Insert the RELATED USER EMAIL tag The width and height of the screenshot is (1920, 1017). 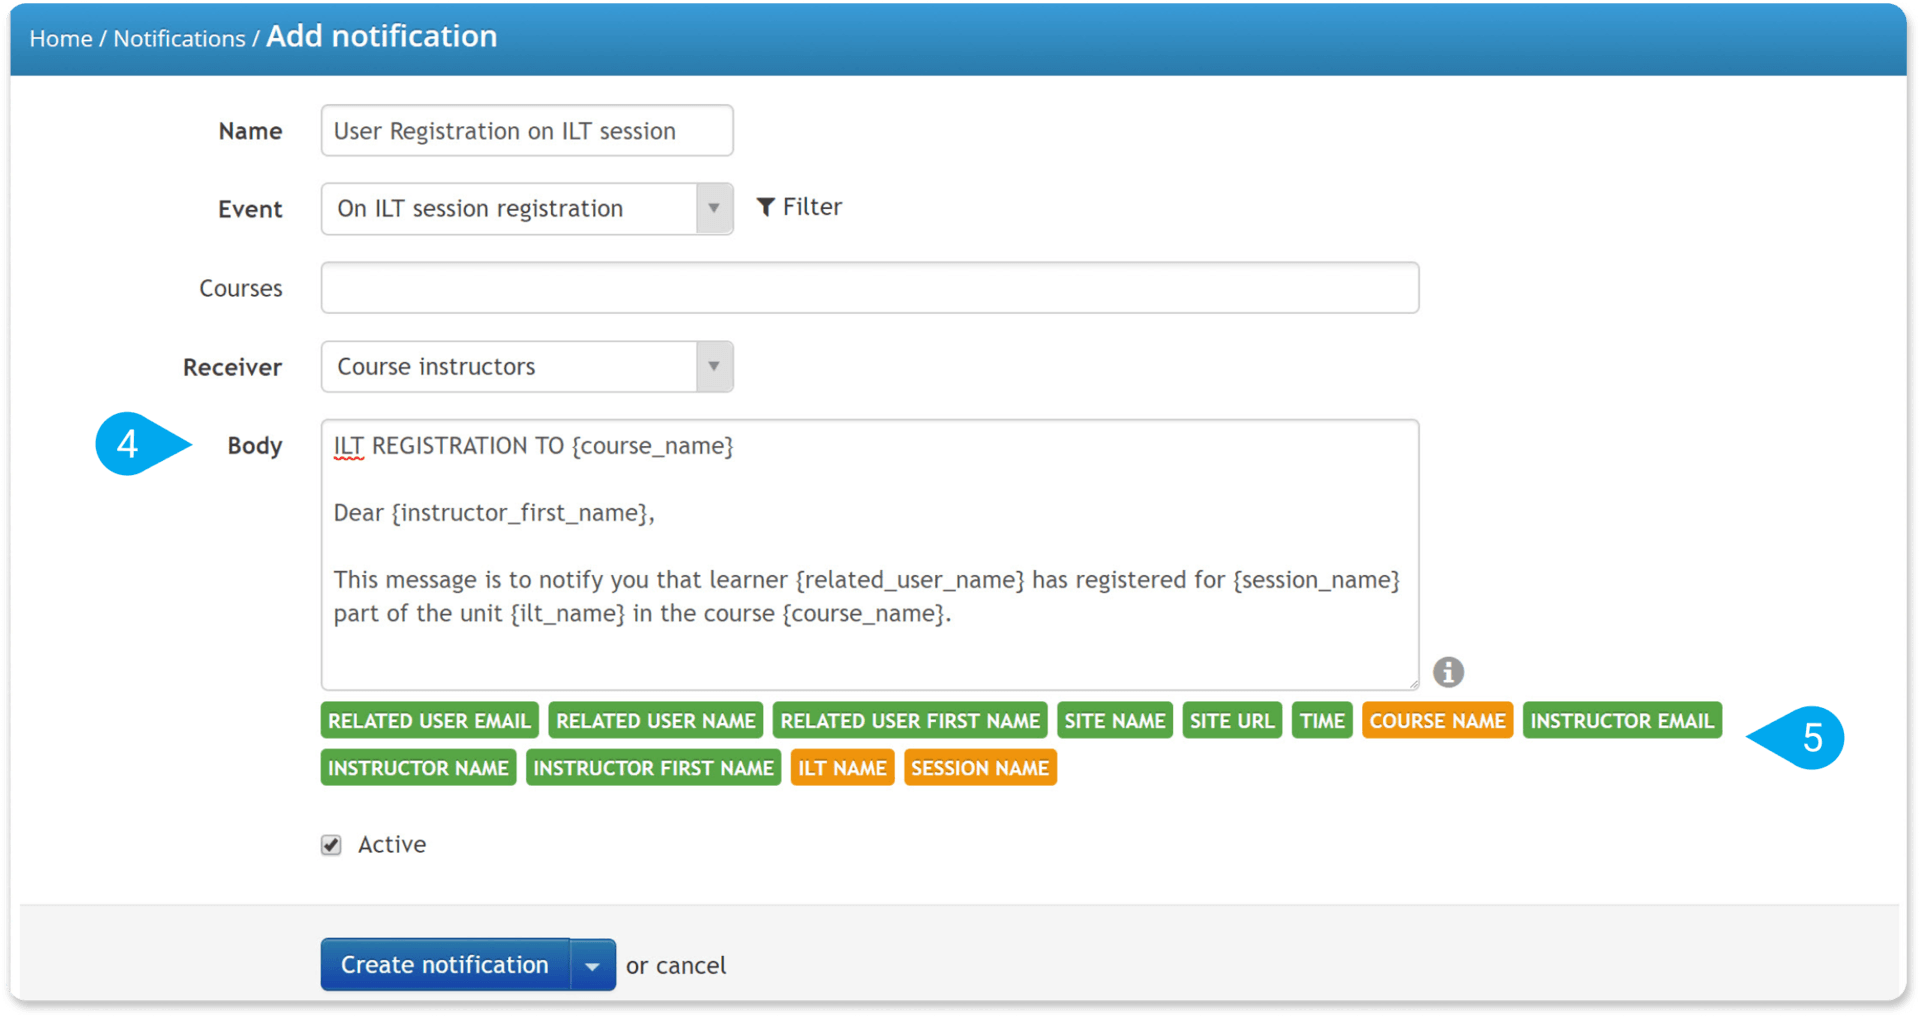coord(430,721)
